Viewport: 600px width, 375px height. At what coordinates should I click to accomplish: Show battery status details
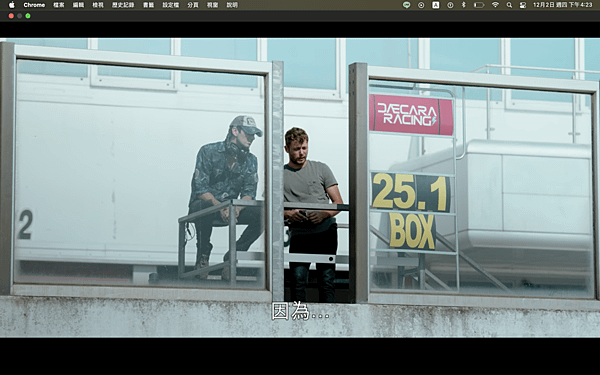pyautogui.click(x=479, y=5)
